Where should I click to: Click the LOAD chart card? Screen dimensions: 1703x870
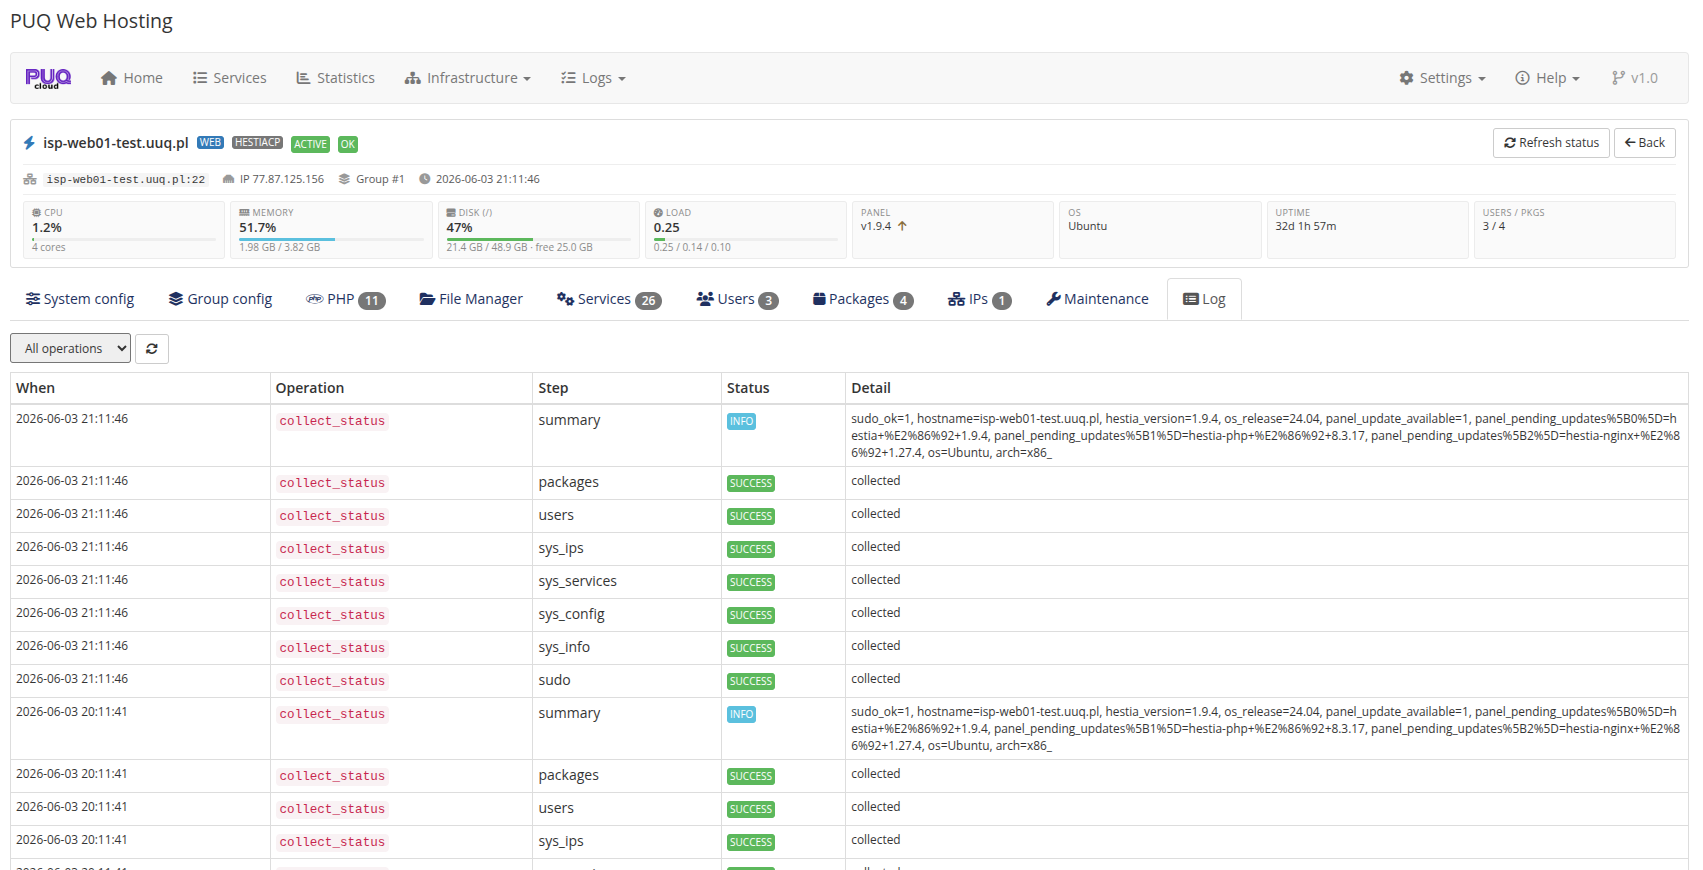746,230
